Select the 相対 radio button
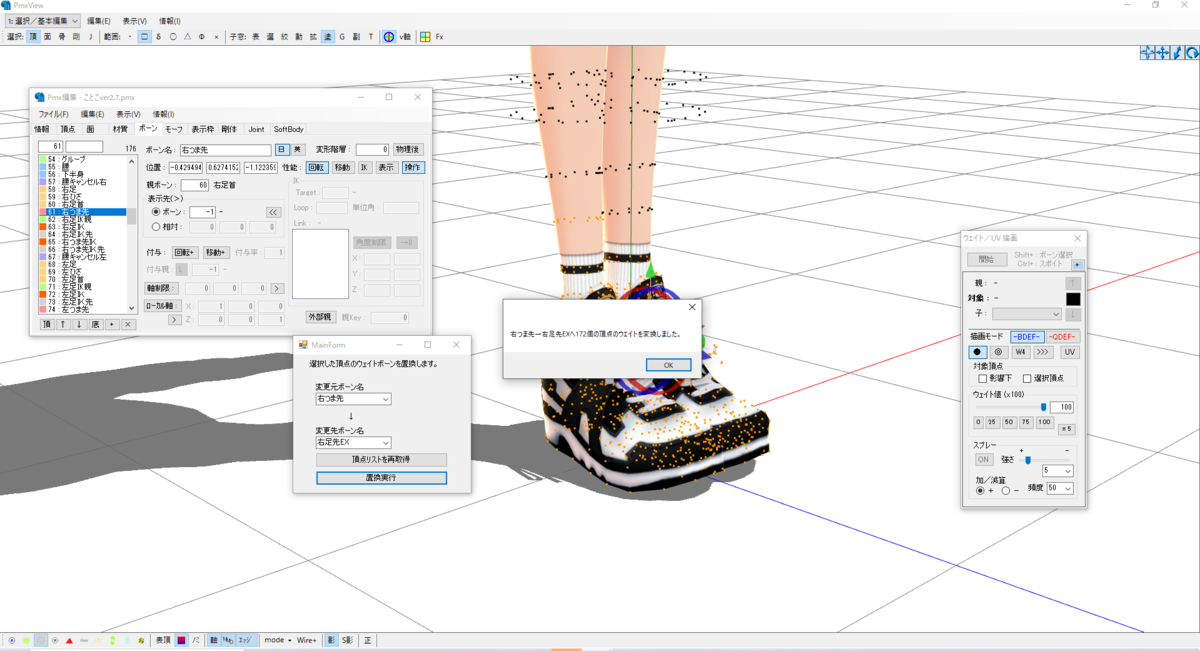This screenshot has width=1200, height=651. (x=155, y=227)
